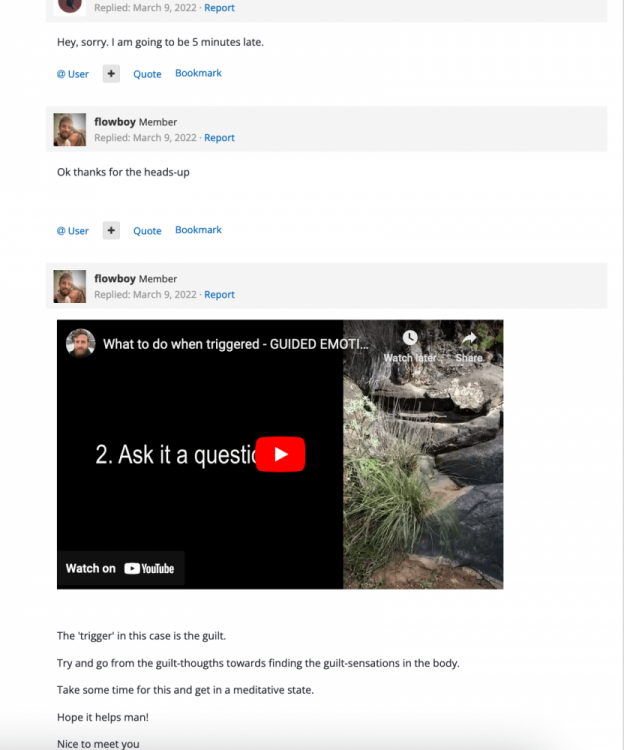
Task: Mention user via '@ User' under late post
Action: pyautogui.click(x=72, y=74)
